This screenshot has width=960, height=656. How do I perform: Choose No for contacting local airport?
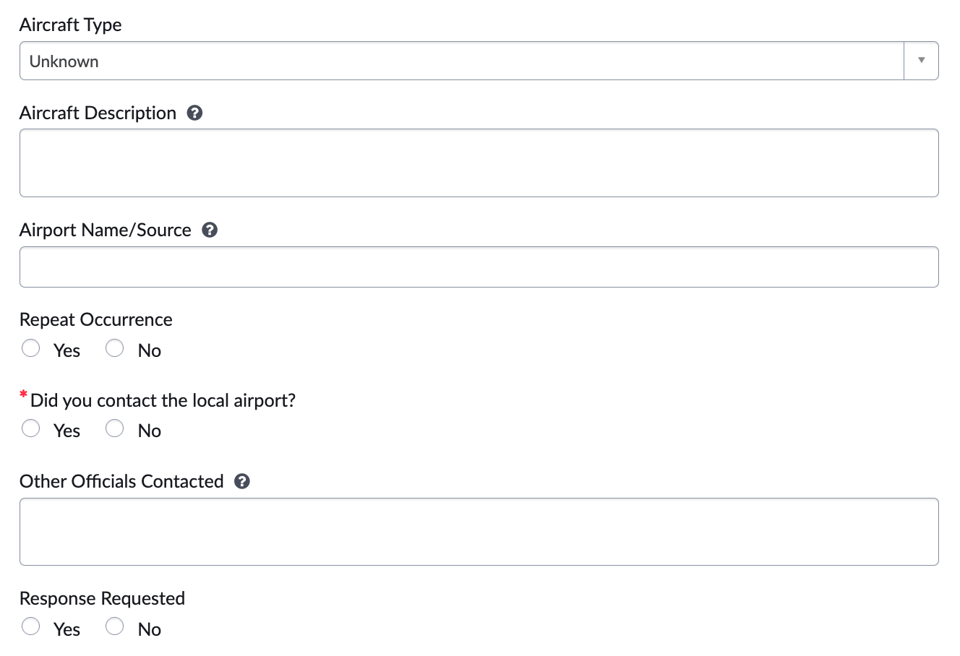click(x=115, y=428)
